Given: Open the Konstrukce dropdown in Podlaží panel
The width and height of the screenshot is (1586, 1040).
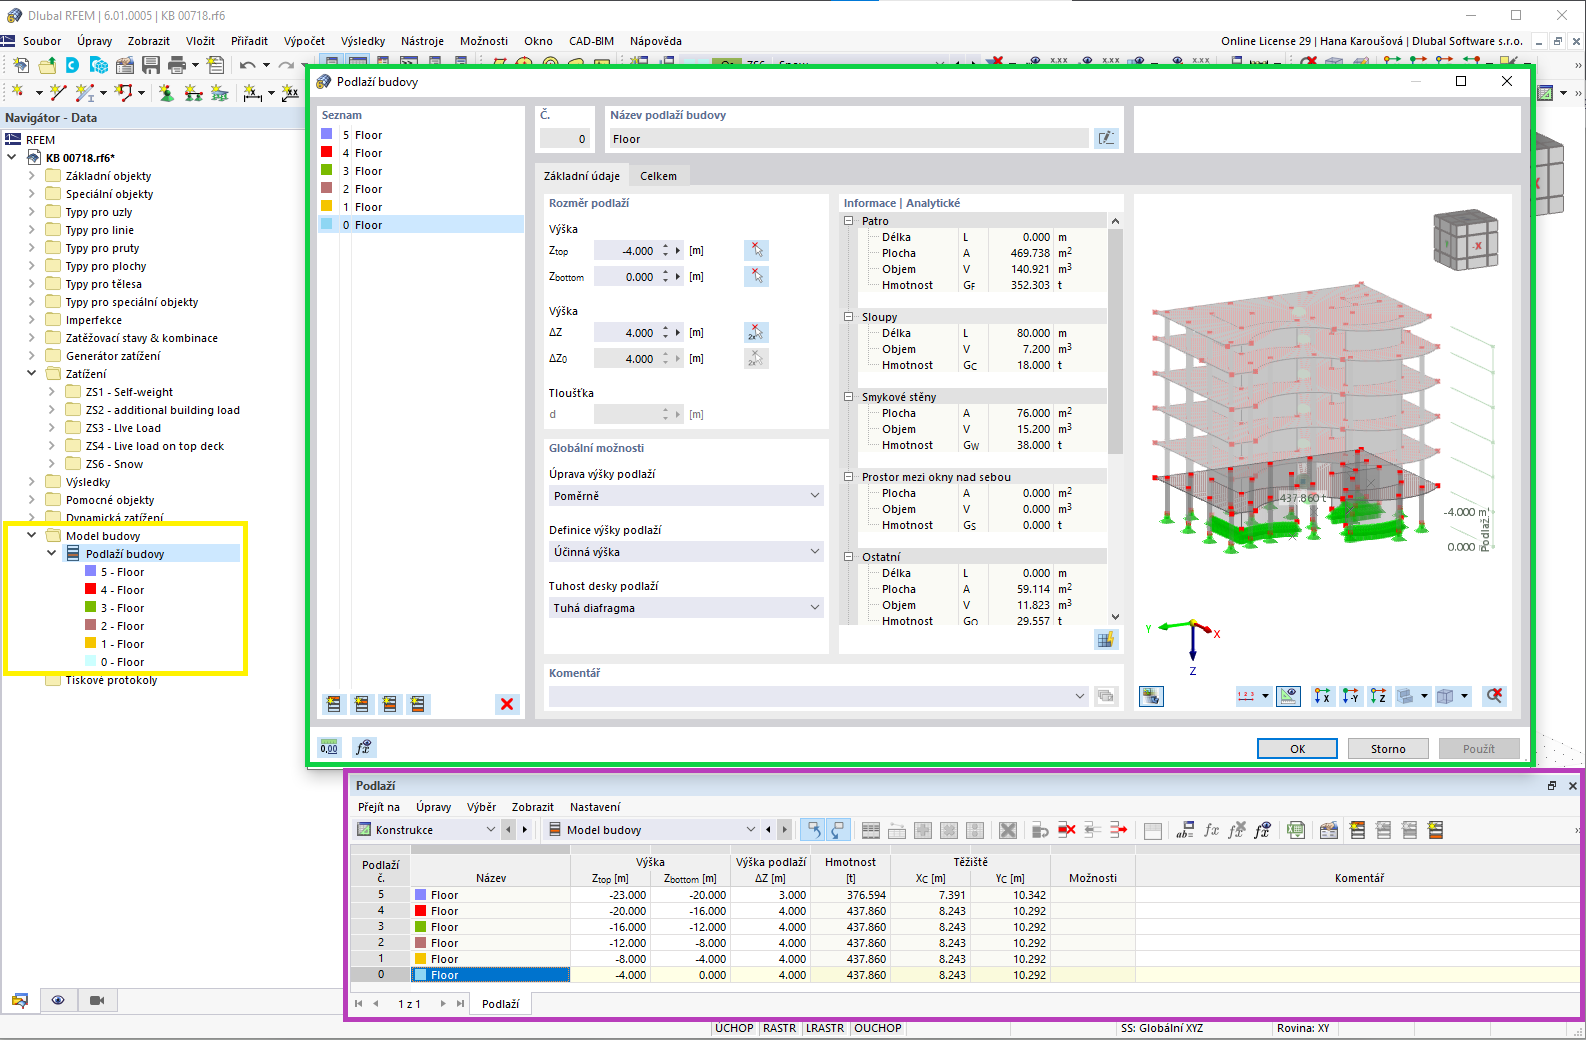Looking at the screenshot, I should click(x=427, y=830).
